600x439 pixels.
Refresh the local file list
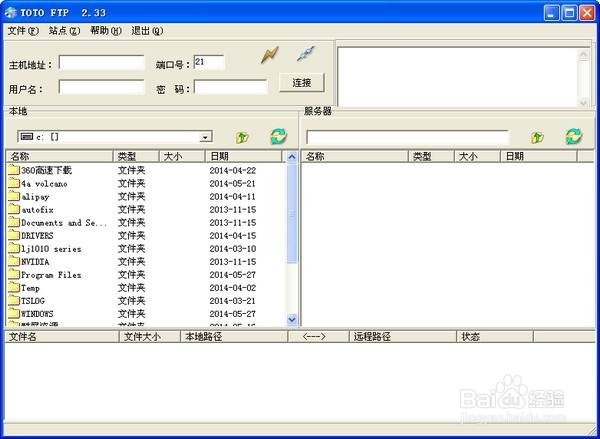pyautogui.click(x=279, y=137)
